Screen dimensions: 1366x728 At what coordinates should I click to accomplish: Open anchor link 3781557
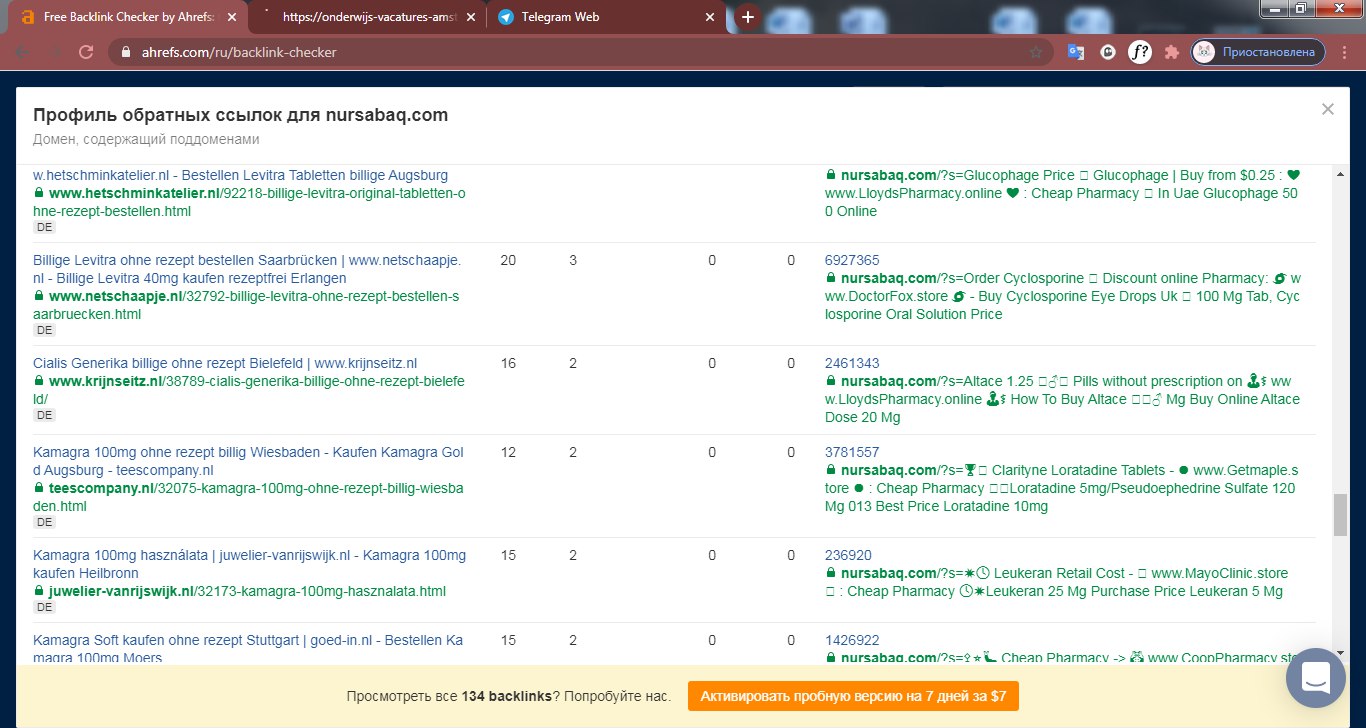pos(852,452)
